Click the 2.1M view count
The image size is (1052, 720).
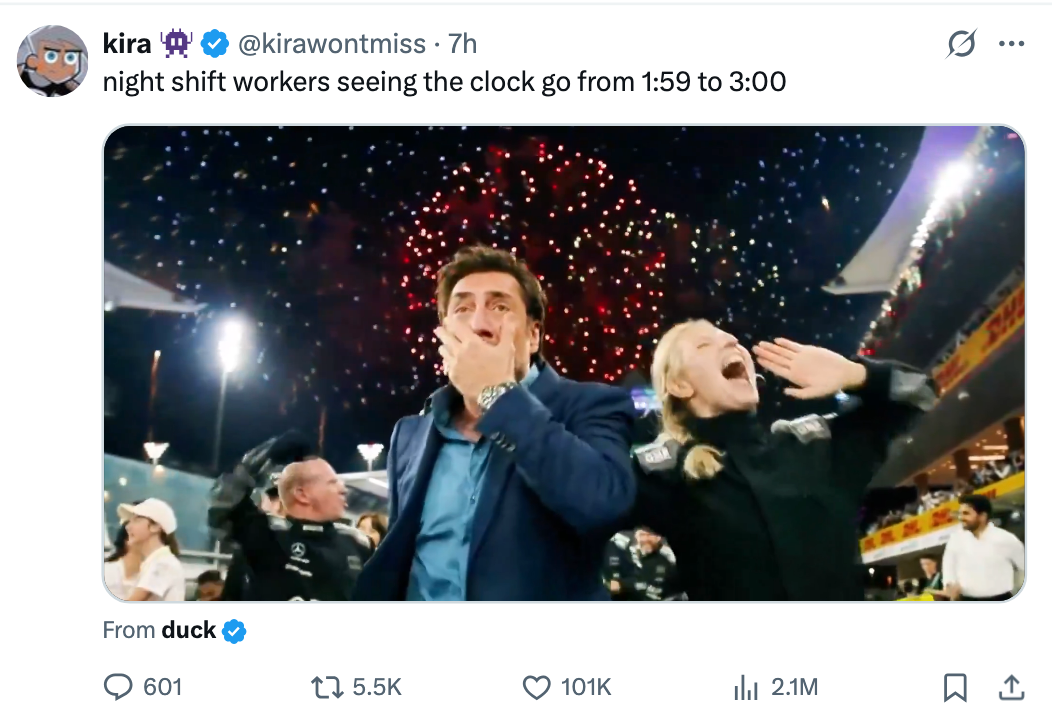tap(794, 687)
